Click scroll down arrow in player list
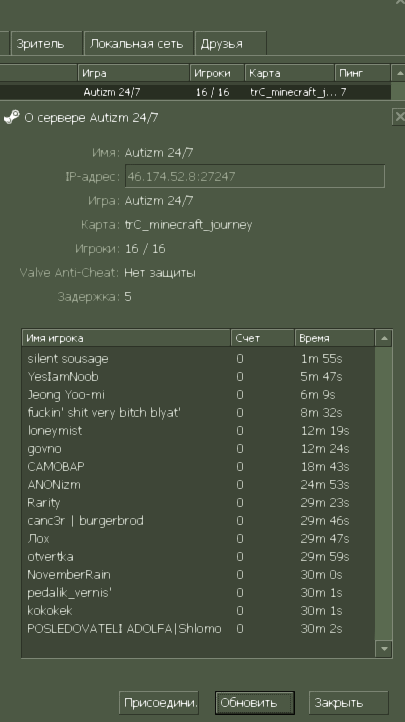This screenshot has height=722, width=405. (384, 649)
